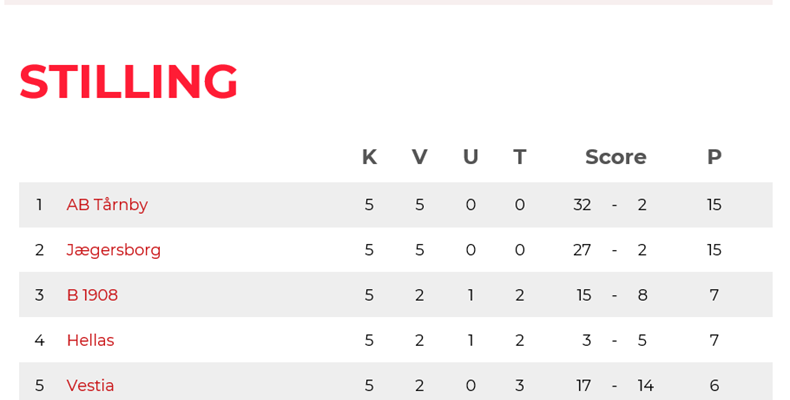Open the AB Tårnby team link
This screenshot has height=400, width=790.
107,205
